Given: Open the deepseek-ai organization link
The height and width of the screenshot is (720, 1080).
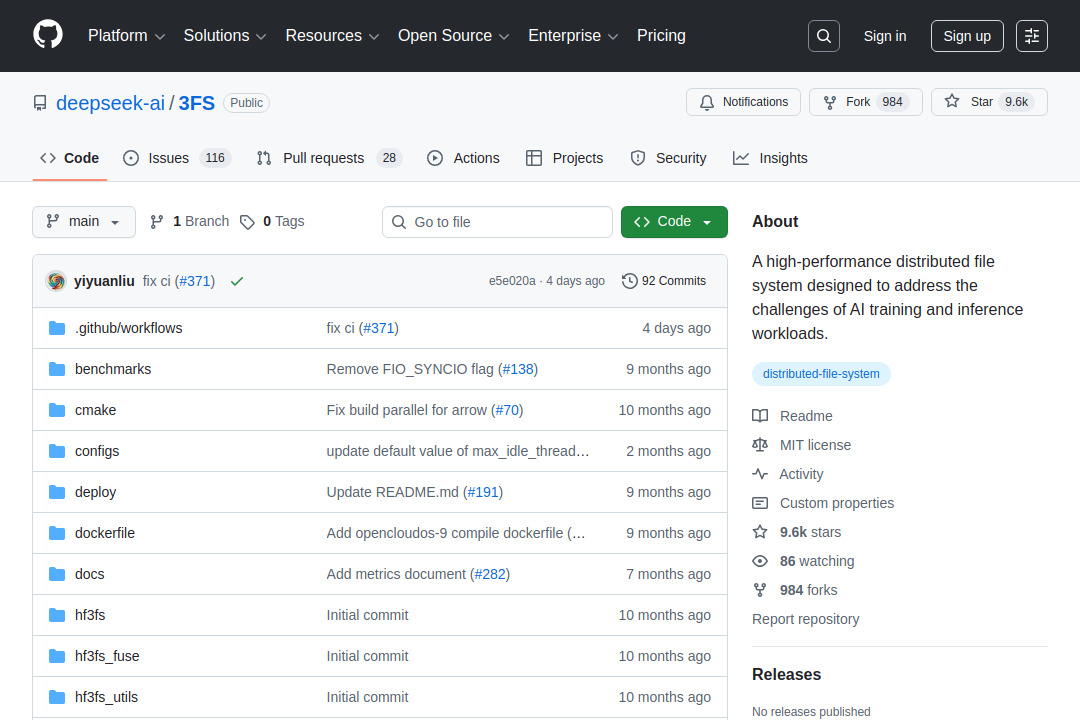Looking at the screenshot, I should 110,102.
